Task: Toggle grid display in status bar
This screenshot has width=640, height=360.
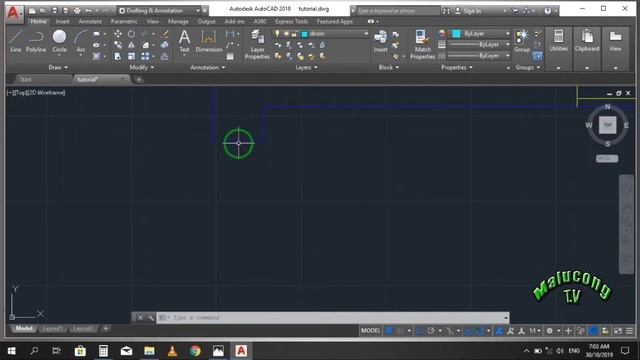Action: (389, 331)
